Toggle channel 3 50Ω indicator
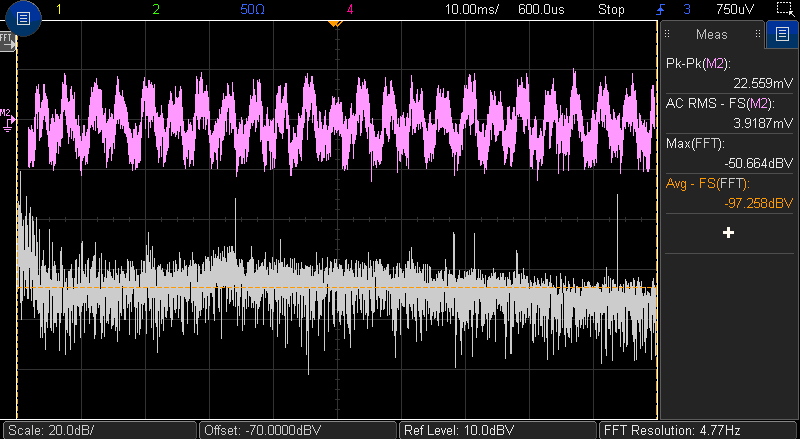The height and width of the screenshot is (439, 800). [252, 9]
